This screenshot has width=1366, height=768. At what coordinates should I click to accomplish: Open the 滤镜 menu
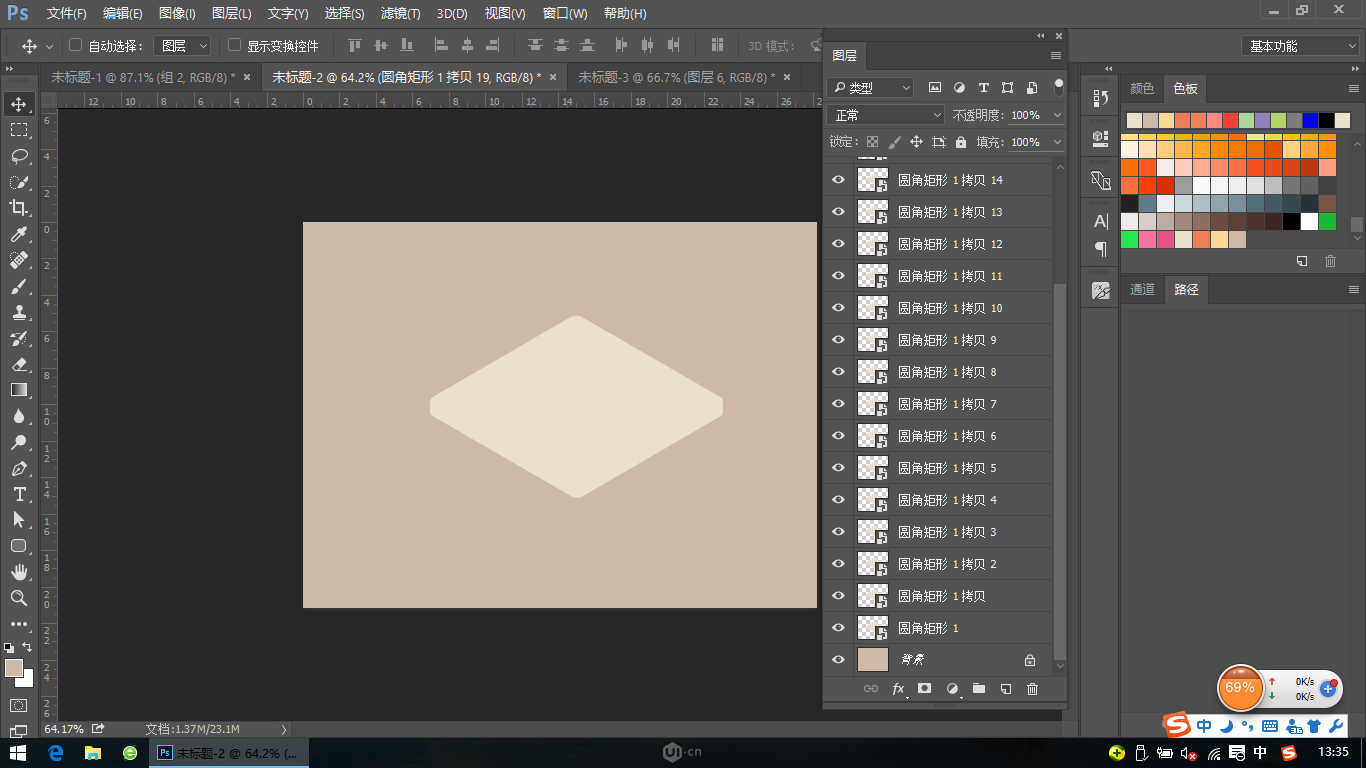point(401,14)
